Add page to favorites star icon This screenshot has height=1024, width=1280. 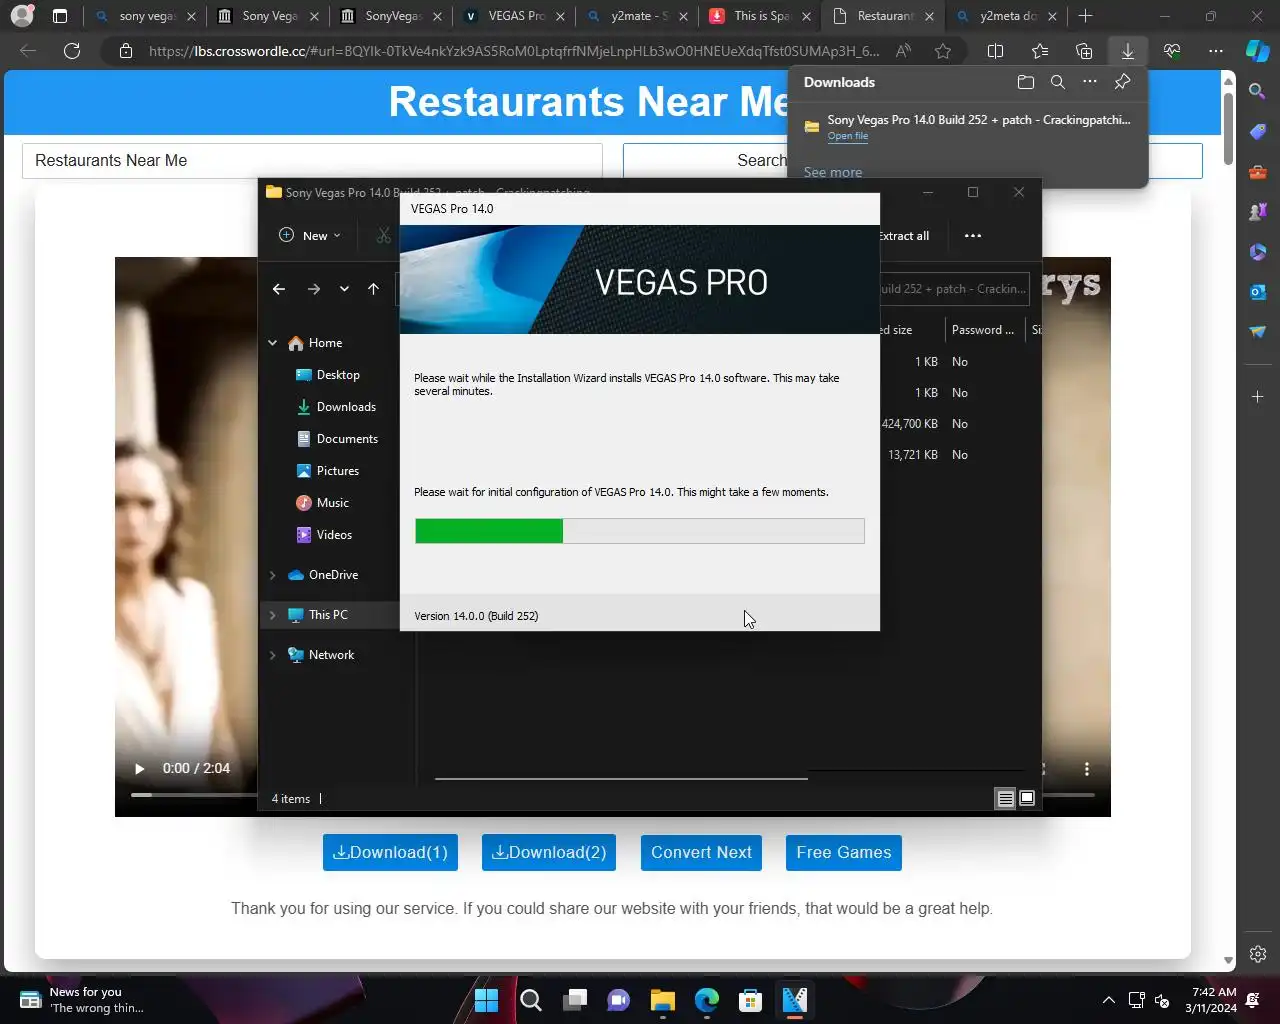click(943, 51)
